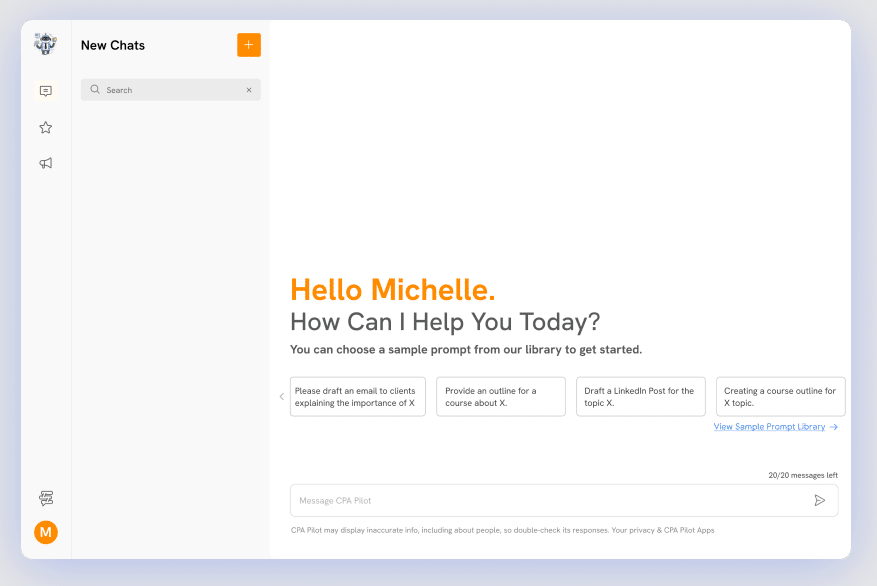Clear the chat search with the X
877x586 pixels.
(249, 90)
